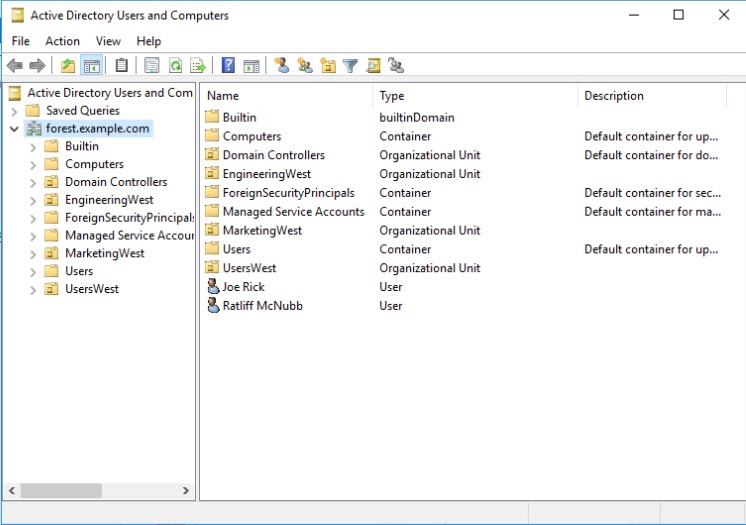The image size is (746, 525).
Task: Click the tree pane horizontal scrollbar right arrow
Action: pyautogui.click(x=187, y=491)
